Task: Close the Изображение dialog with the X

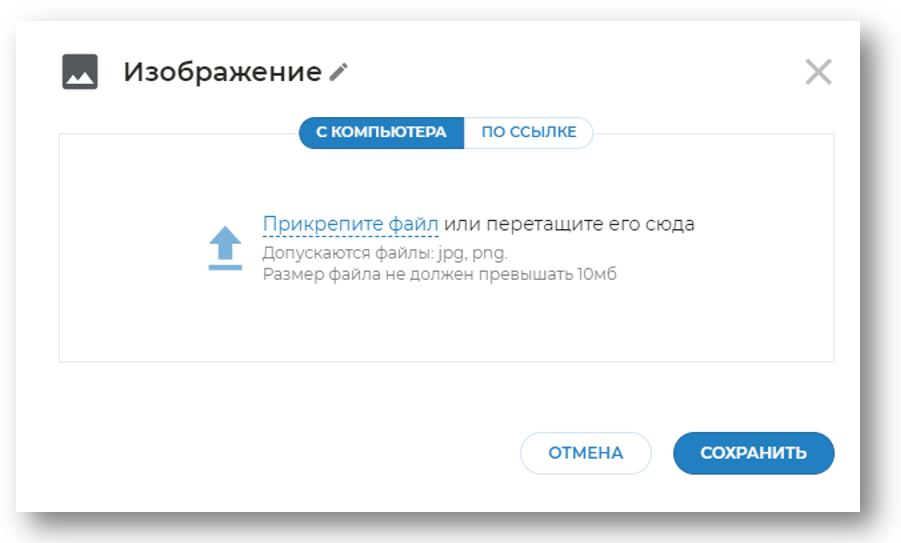Action: tap(818, 72)
